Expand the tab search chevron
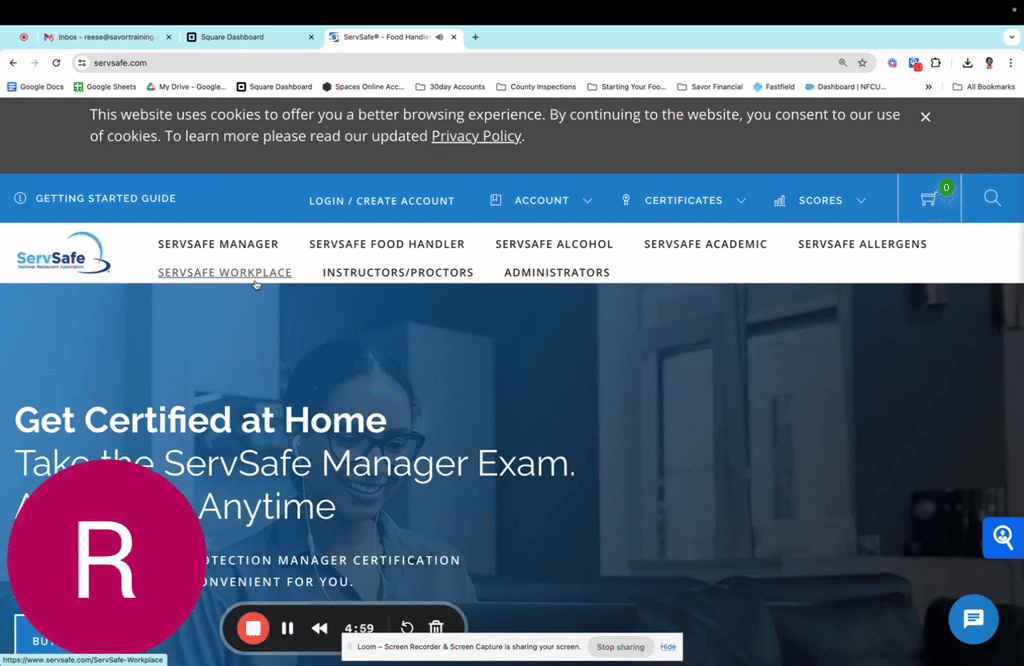Viewport: 1024px width, 666px height. click(x=1012, y=37)
